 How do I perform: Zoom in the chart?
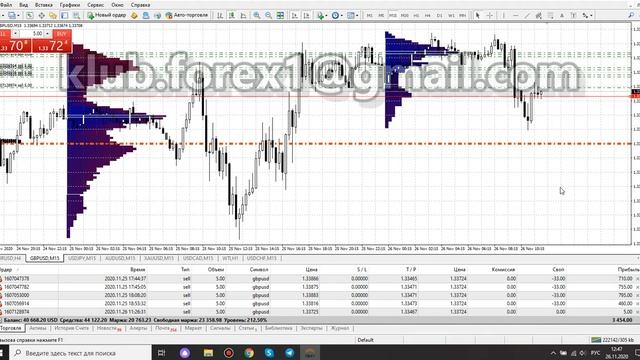point(257,15)
